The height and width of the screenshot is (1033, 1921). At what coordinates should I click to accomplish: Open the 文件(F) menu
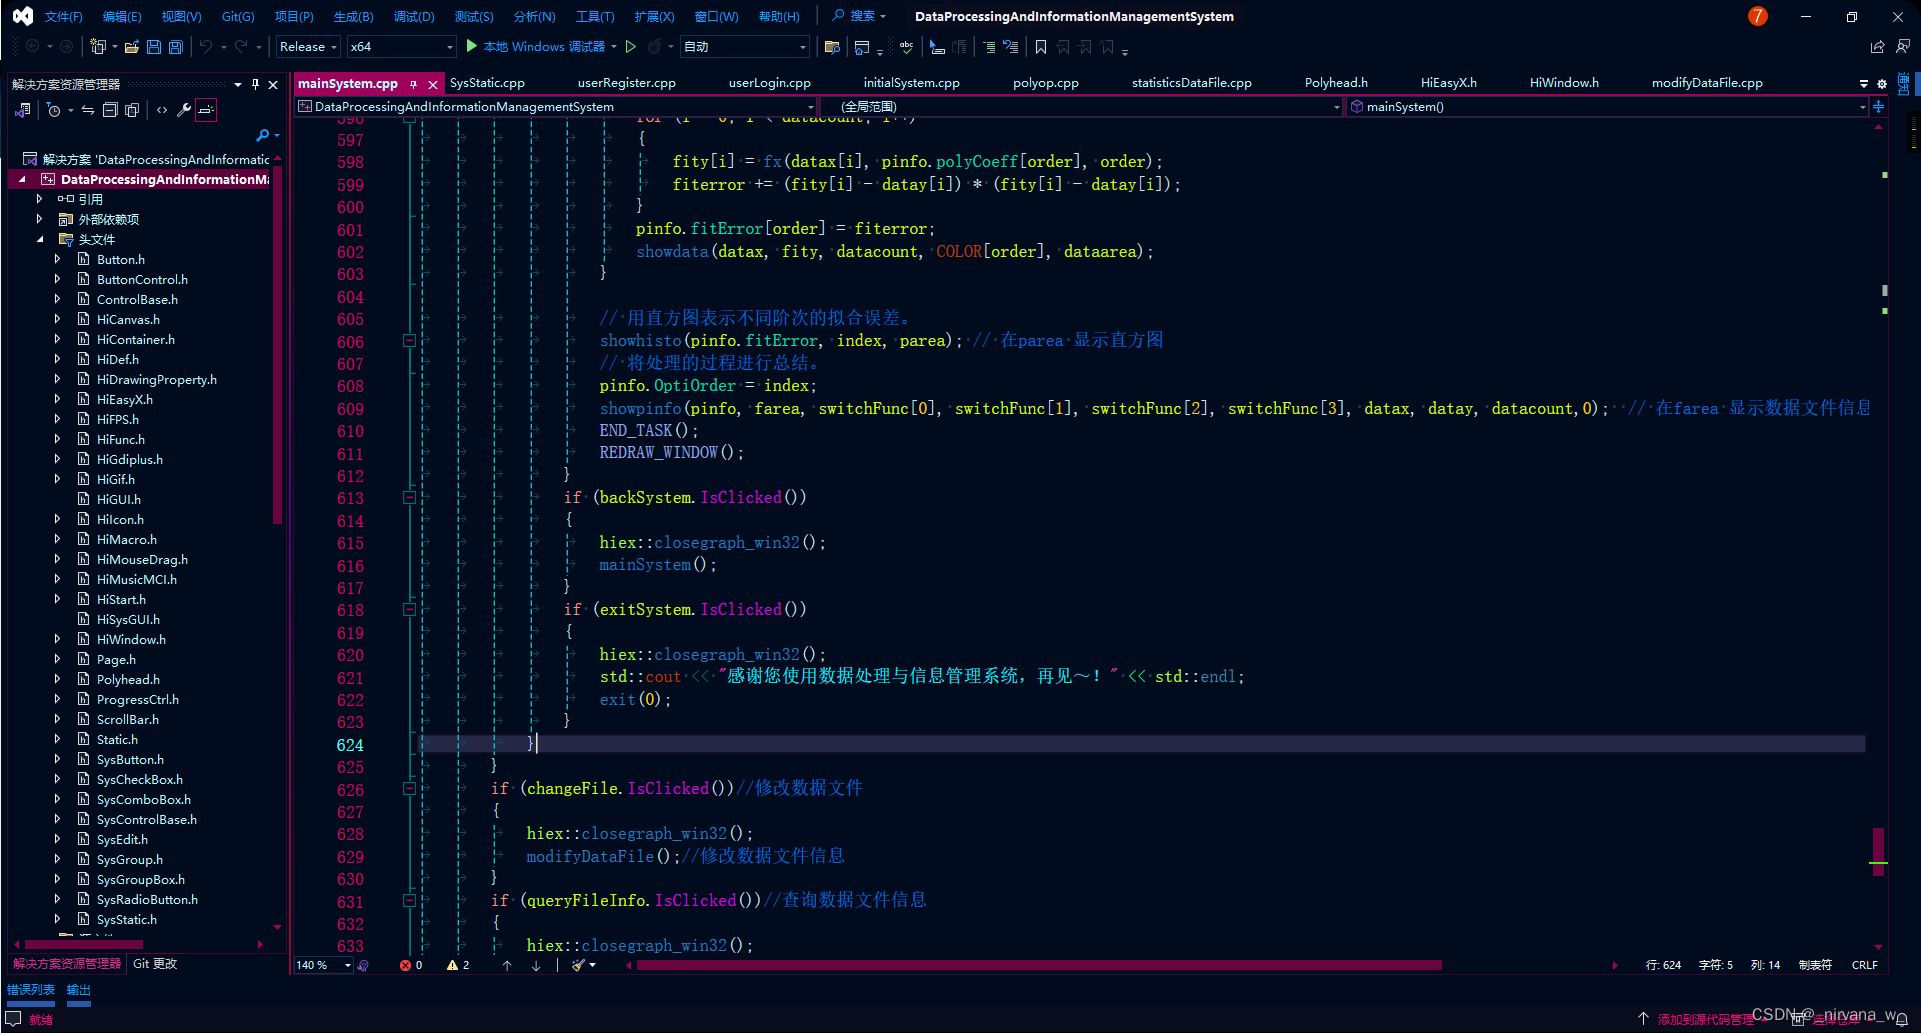pos(63,17)
